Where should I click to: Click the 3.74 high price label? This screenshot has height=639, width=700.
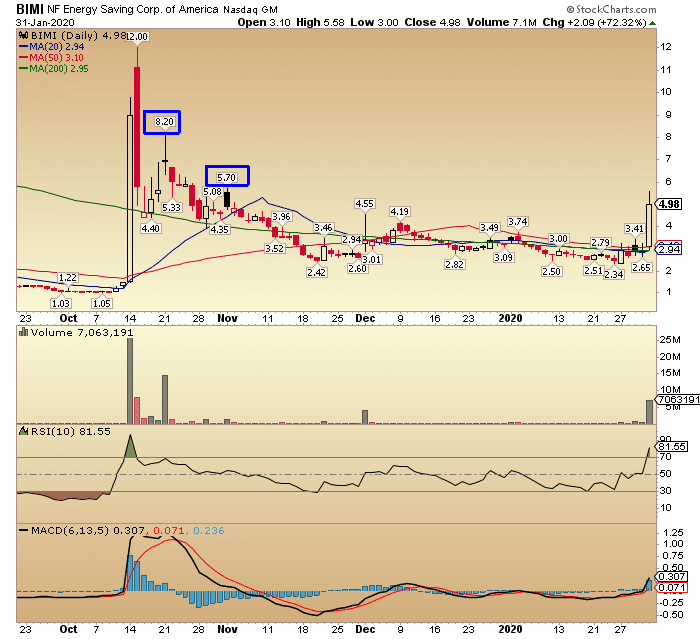click(x=517, y=221)
